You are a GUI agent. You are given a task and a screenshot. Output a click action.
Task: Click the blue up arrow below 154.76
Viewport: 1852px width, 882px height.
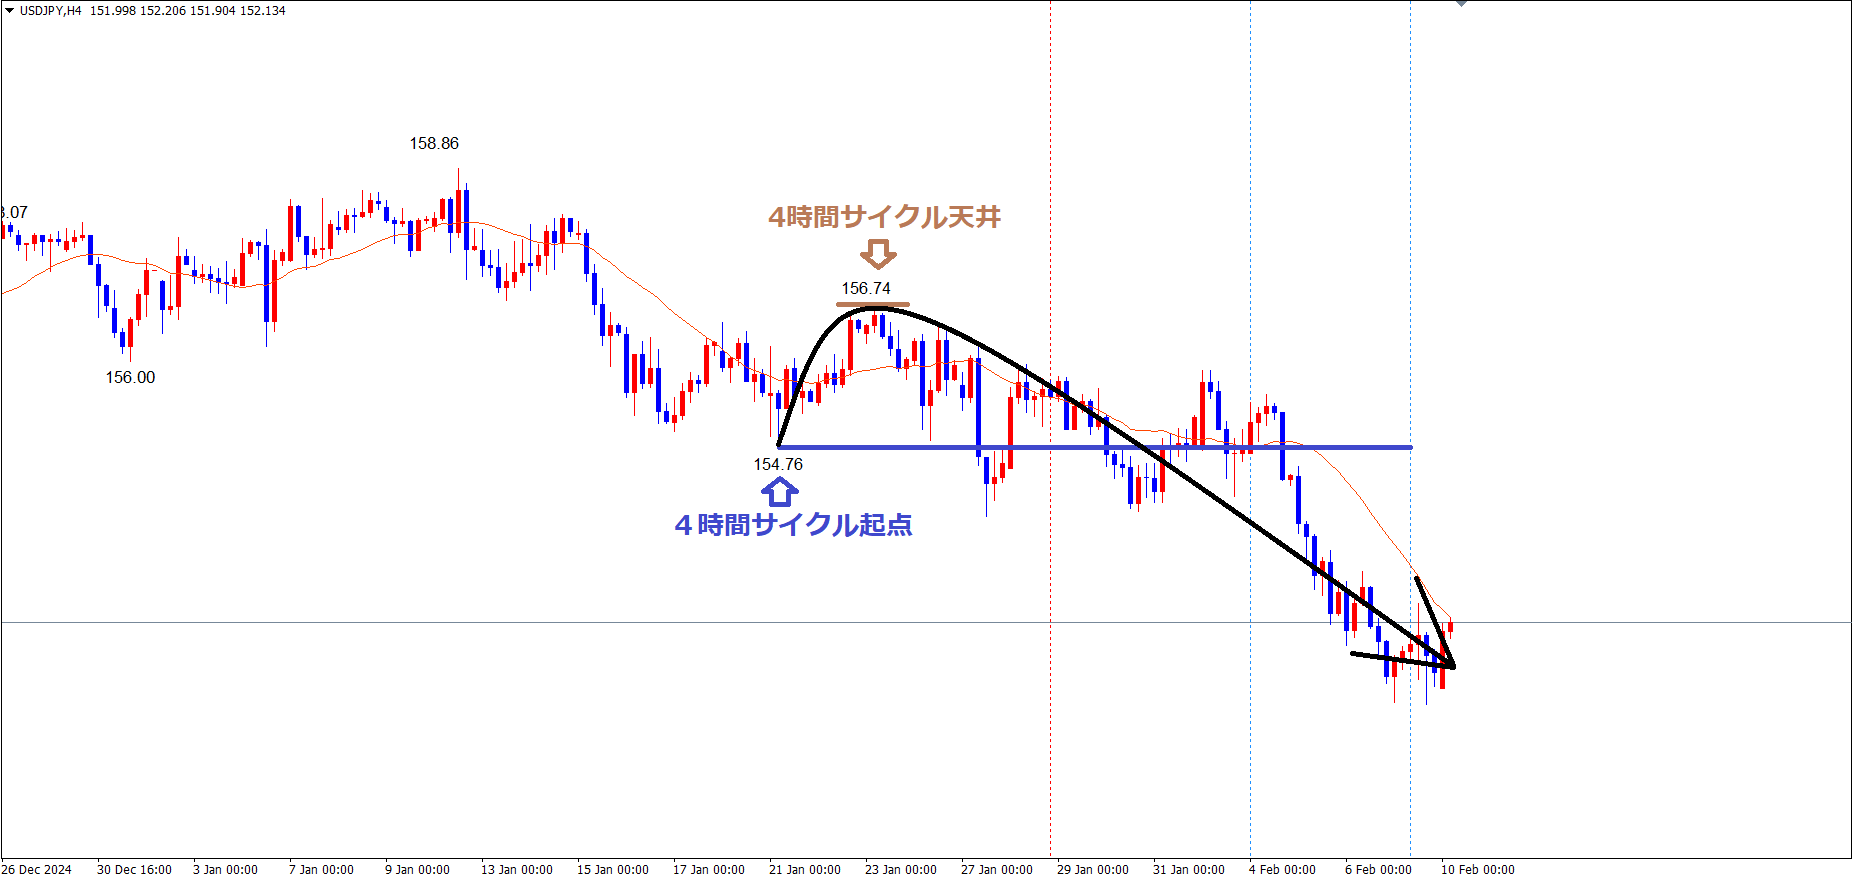click(x=779, y=492)
